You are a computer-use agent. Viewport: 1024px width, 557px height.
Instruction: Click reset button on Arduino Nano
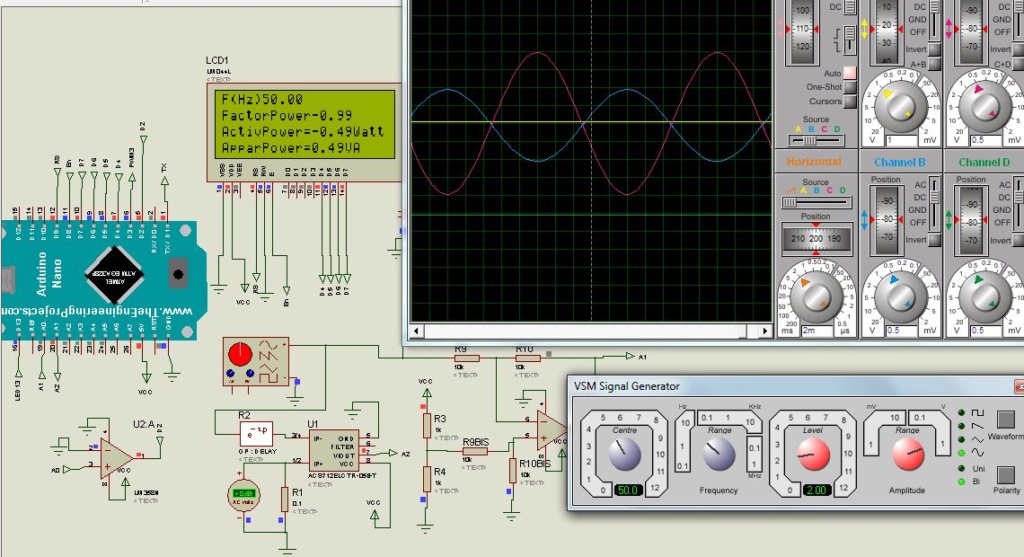coord(178,274)
